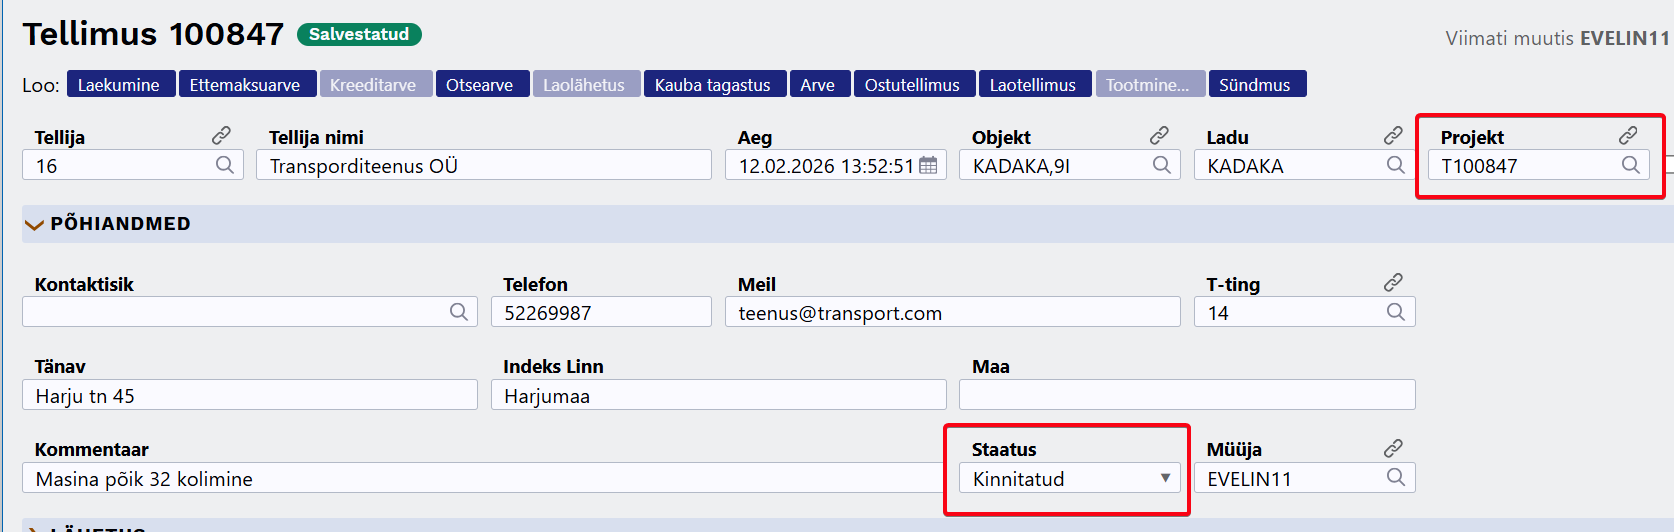Create a Laekumine from this order
Screen dimensions: 1674x532
(119, 85)
